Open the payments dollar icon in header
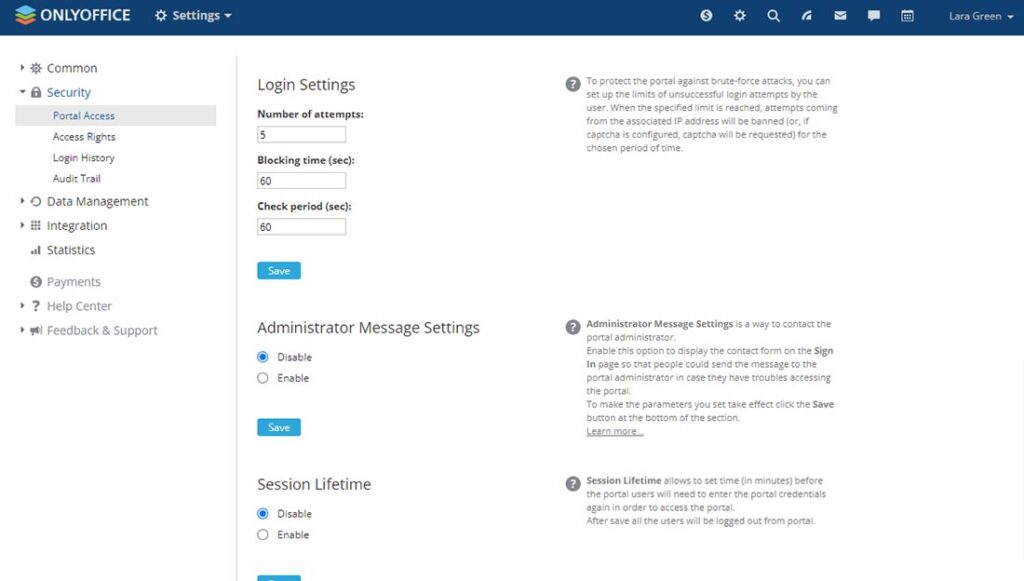 (706, 16)
